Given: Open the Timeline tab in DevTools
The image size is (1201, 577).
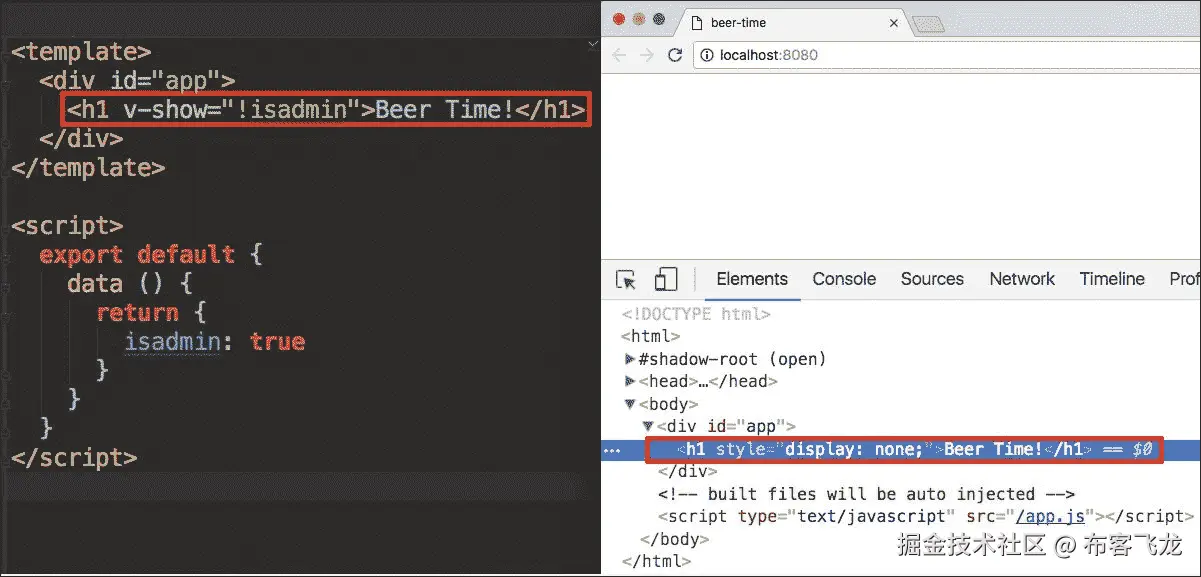Looking at the screenshot, I should pos(1112,279).
